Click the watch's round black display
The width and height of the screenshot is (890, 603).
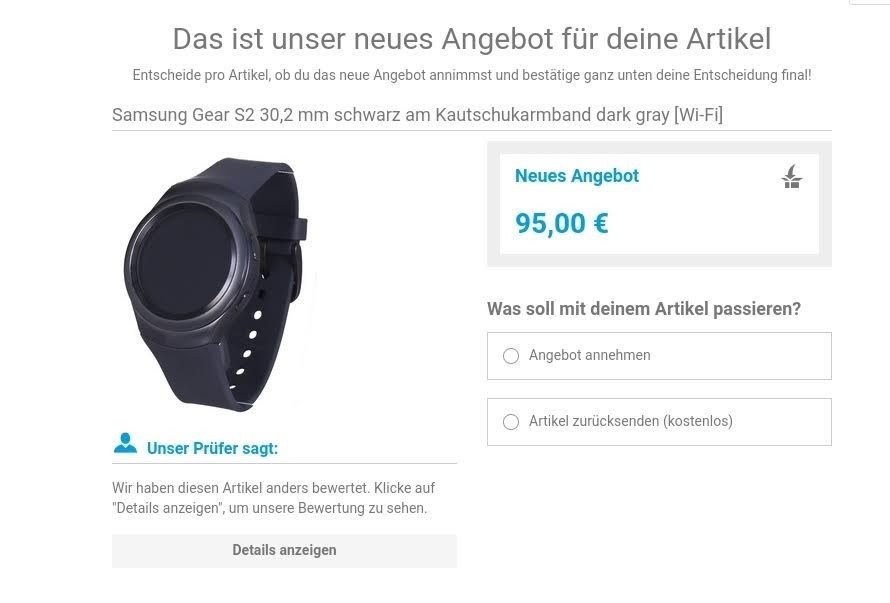click(186, 263)
